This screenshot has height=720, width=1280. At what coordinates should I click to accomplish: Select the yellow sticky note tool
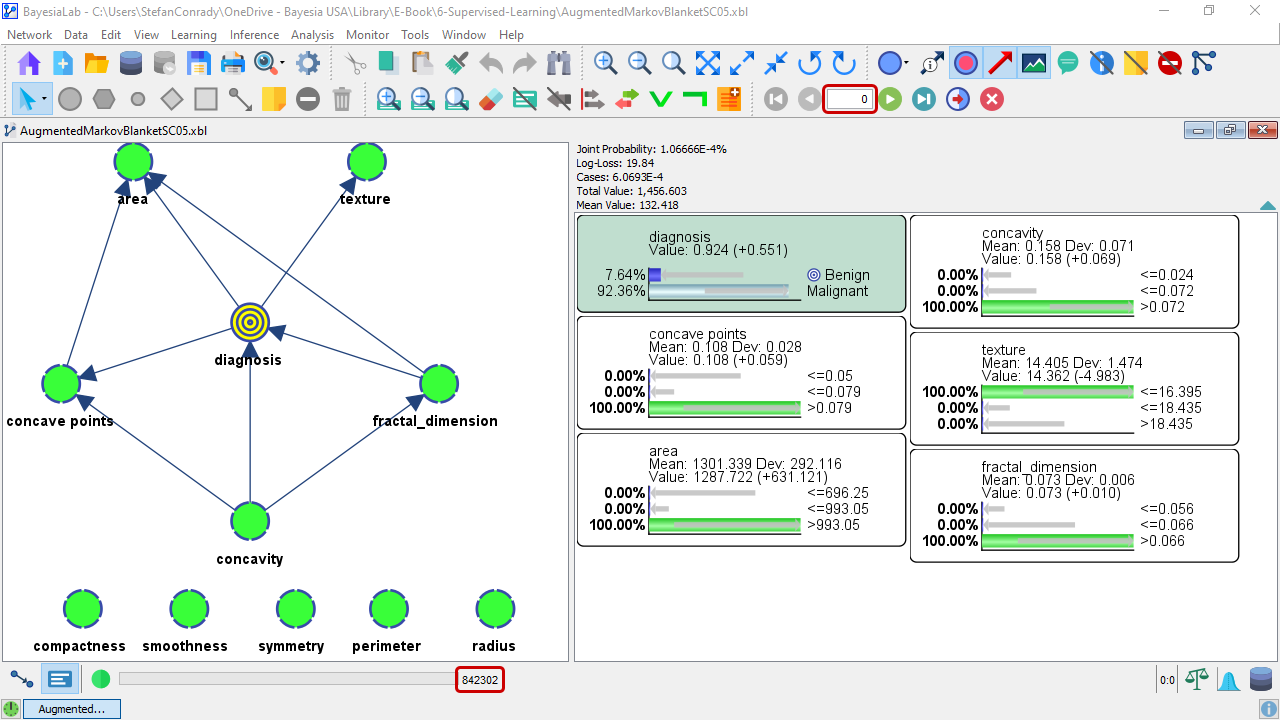click(x=274, y=99)
